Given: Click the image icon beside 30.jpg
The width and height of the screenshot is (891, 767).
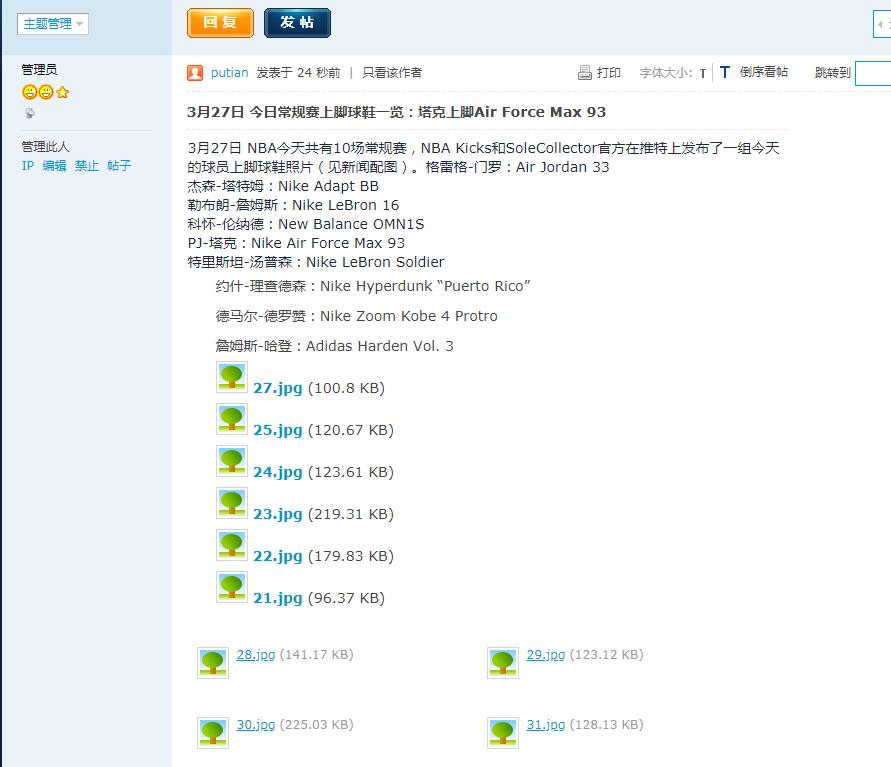Looking at the screenshot, I should pos(213,733).
